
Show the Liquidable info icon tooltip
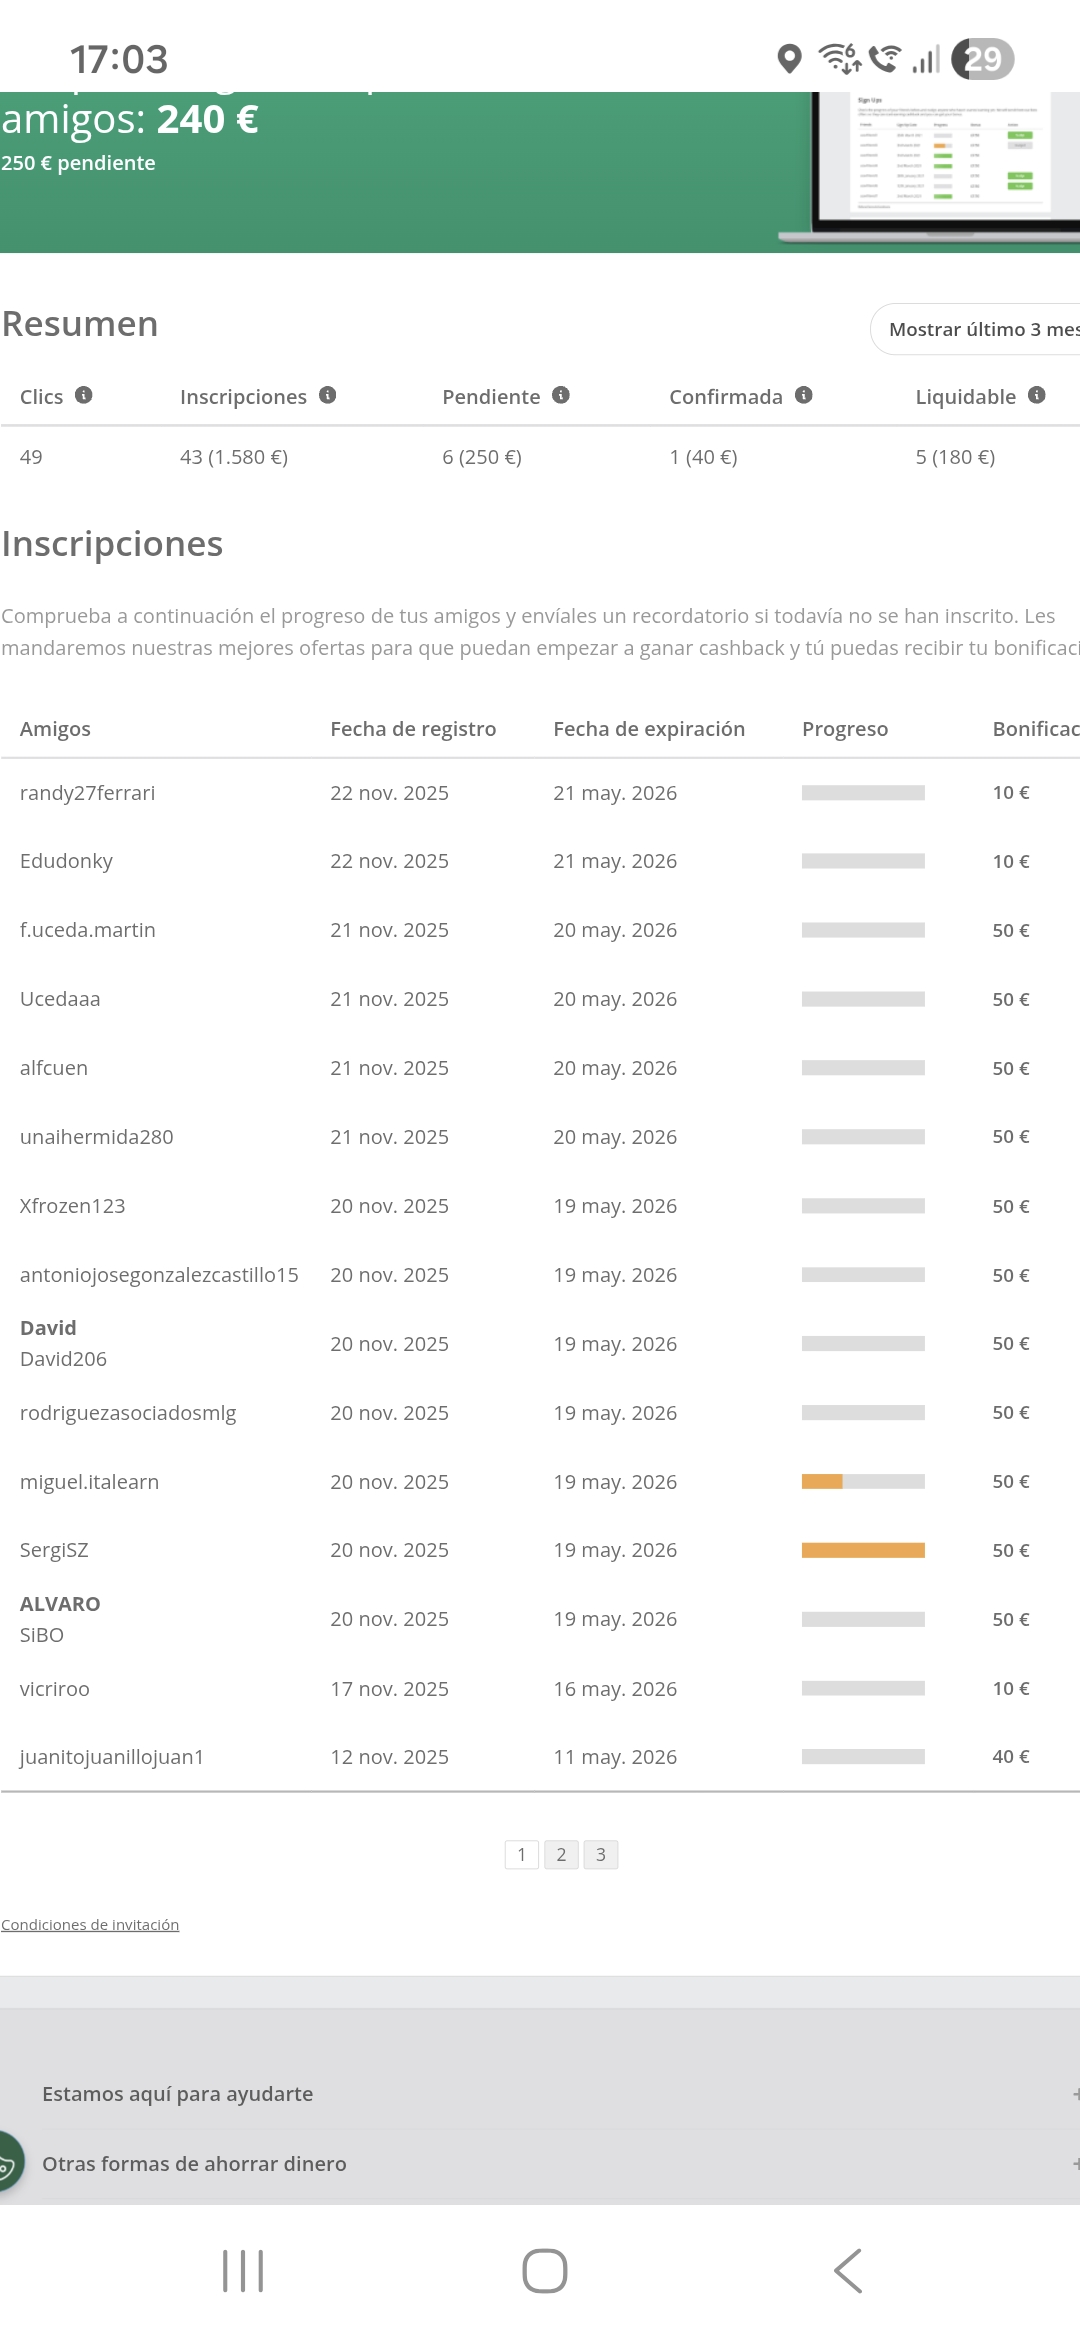(1037, 395)
